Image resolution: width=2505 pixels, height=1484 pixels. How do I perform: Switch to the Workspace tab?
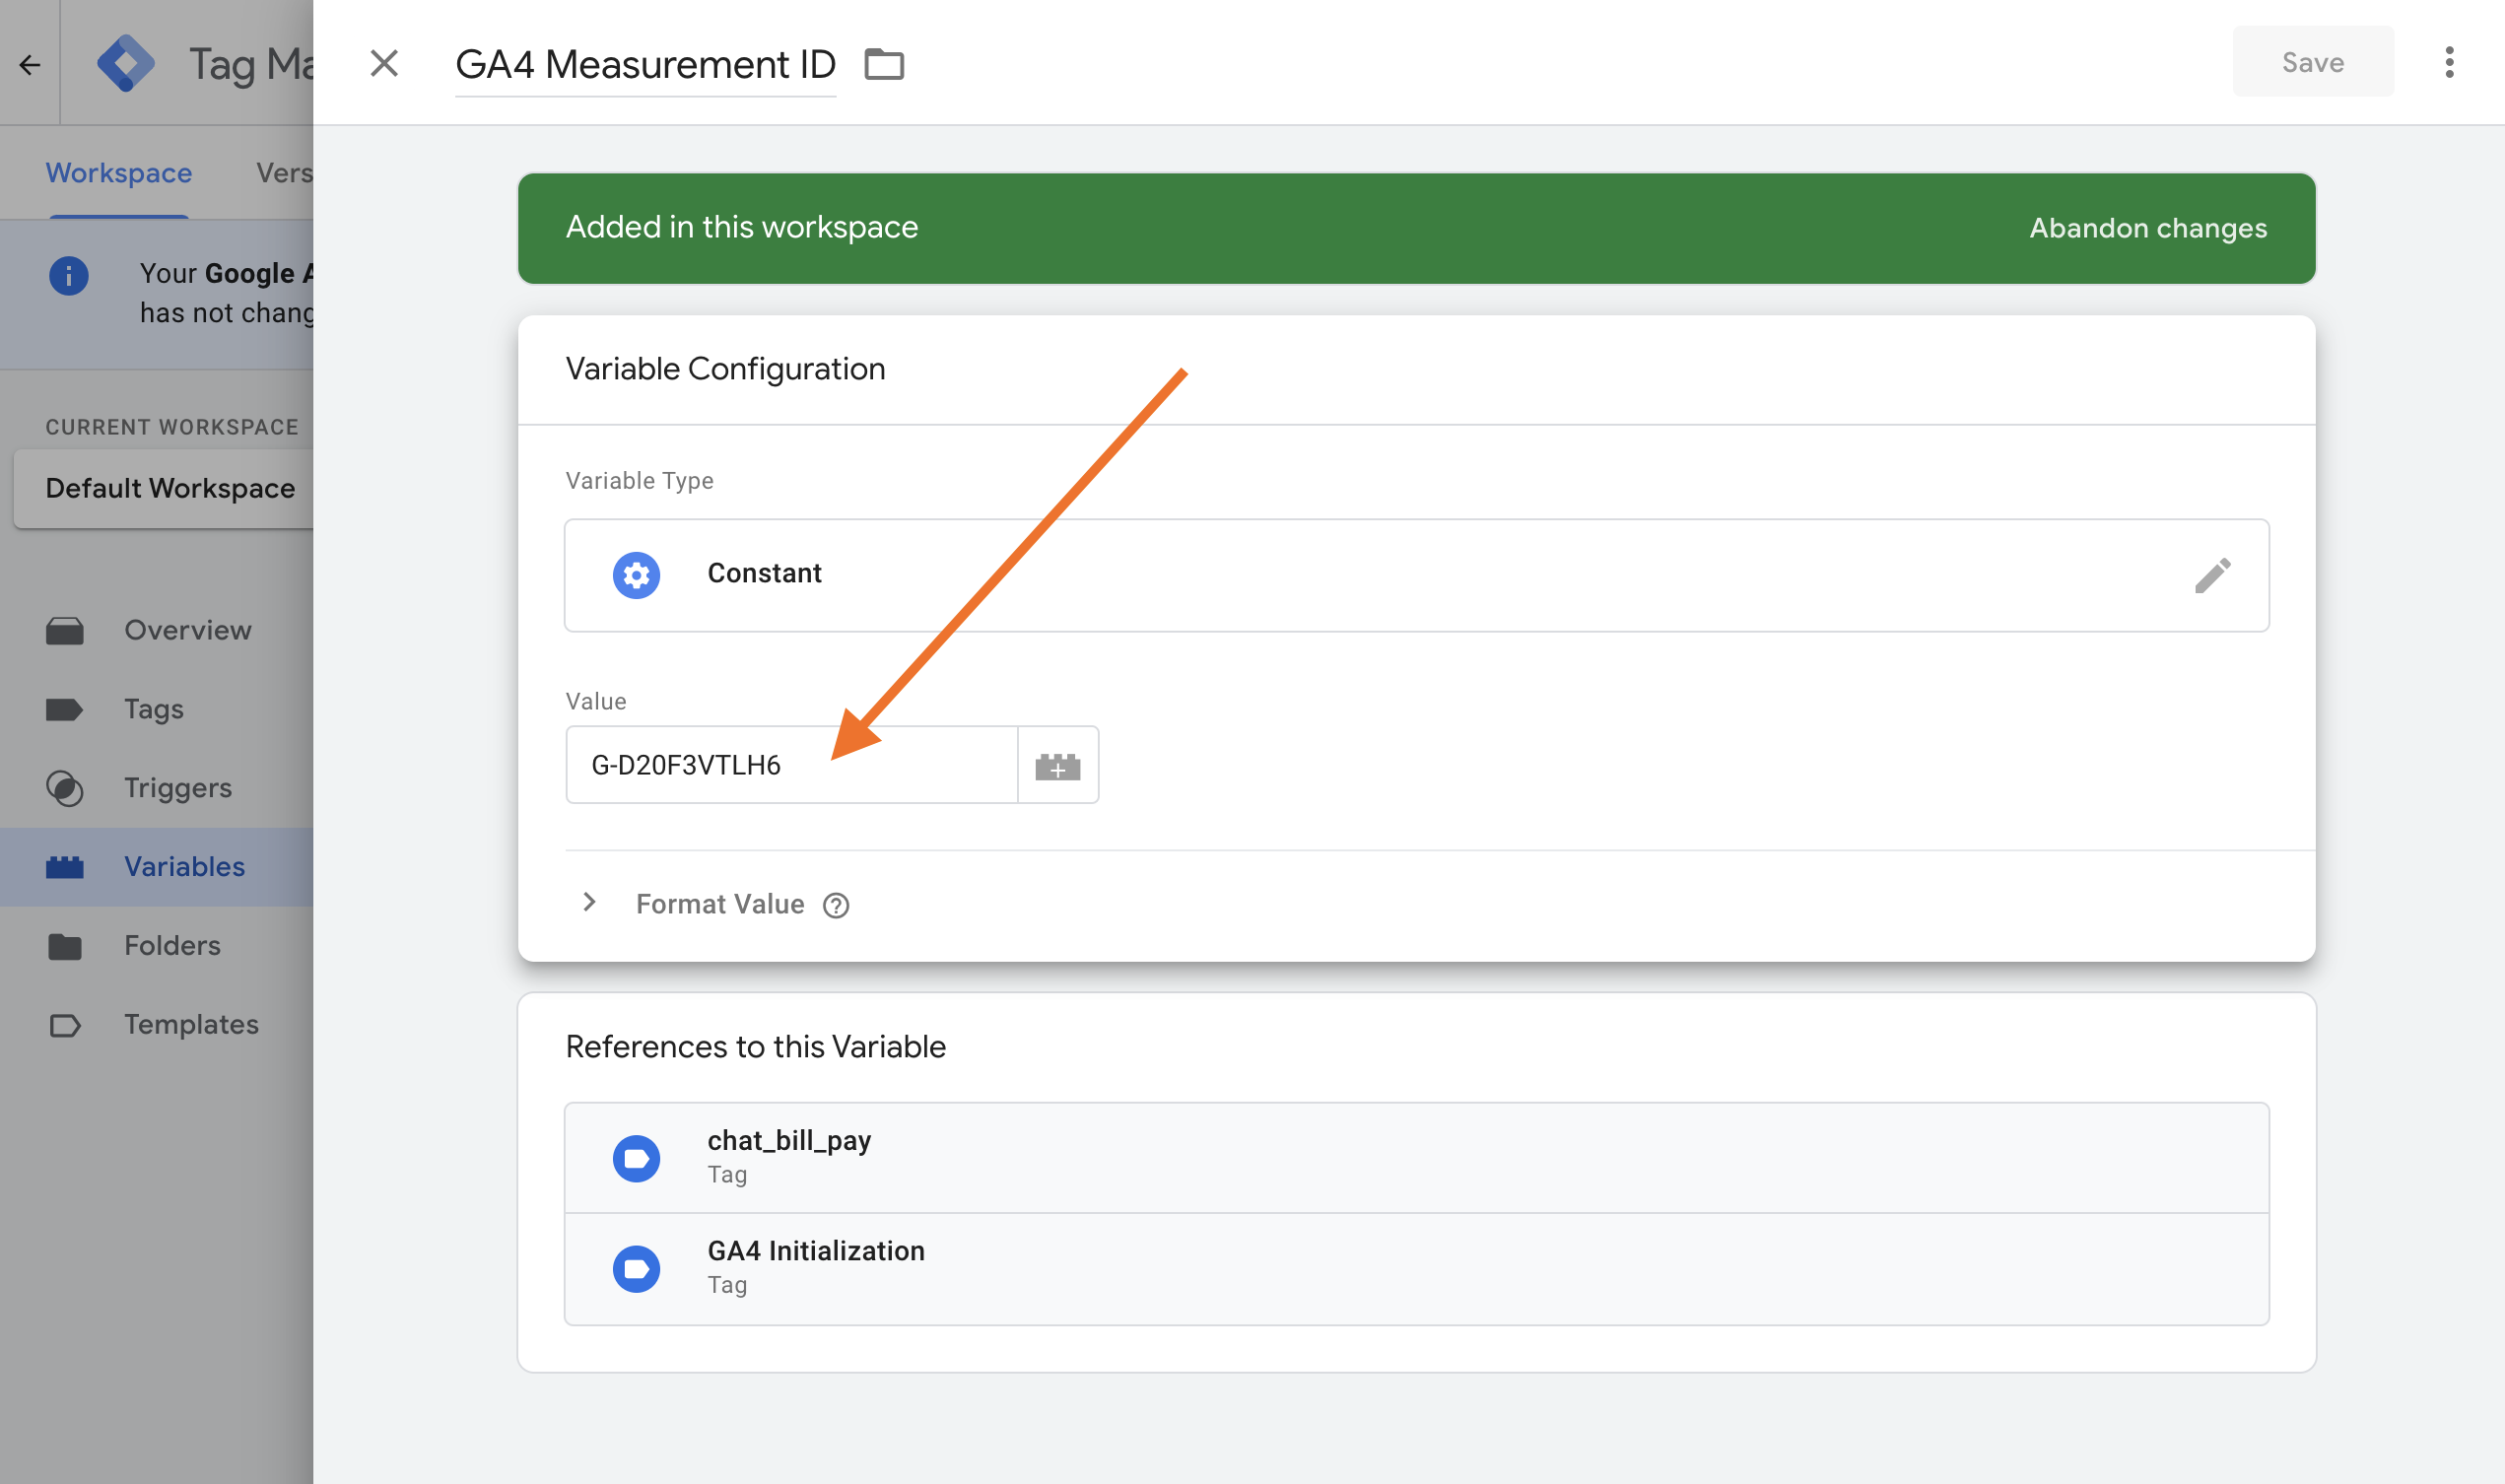tap(118, 173)
